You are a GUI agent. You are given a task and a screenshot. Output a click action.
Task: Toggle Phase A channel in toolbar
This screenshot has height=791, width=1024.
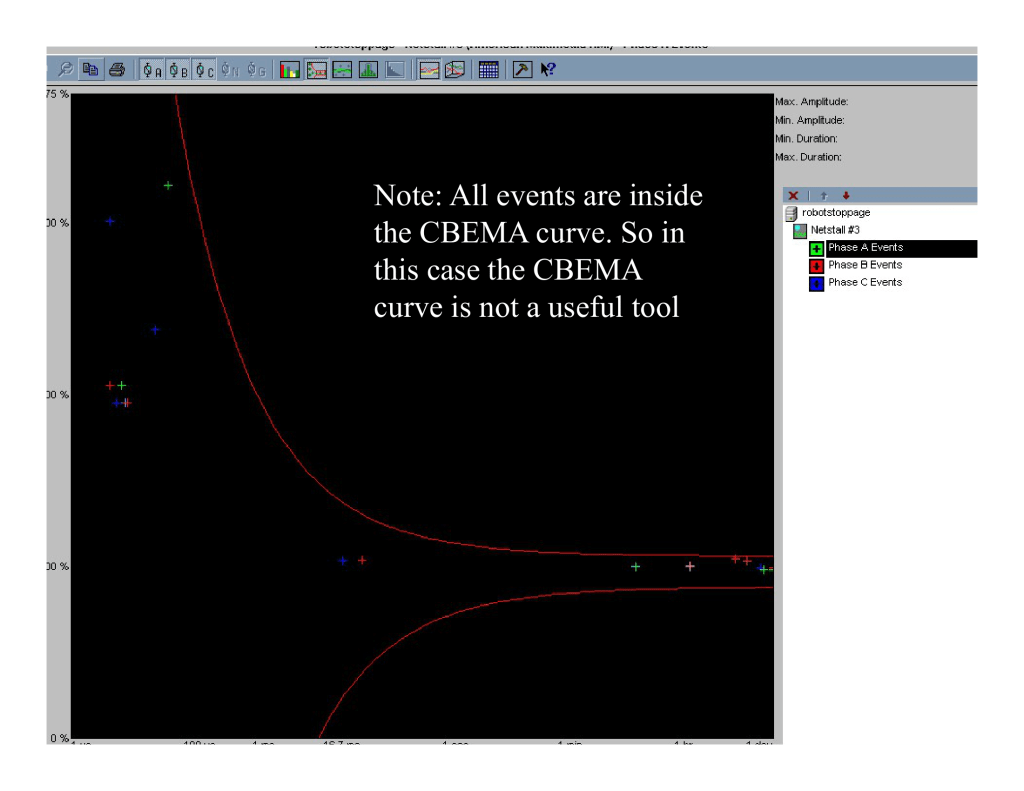(x=152, y=70)
